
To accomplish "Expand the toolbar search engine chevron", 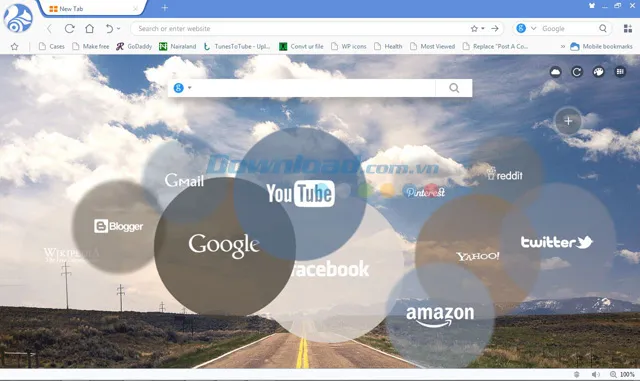I will [533, 29].
